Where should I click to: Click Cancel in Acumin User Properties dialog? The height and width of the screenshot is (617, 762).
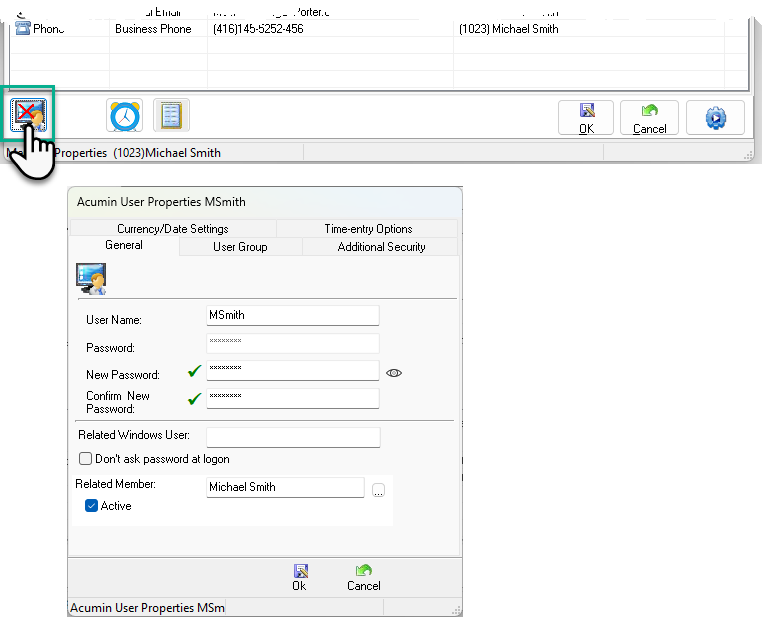tap(364, 578)
